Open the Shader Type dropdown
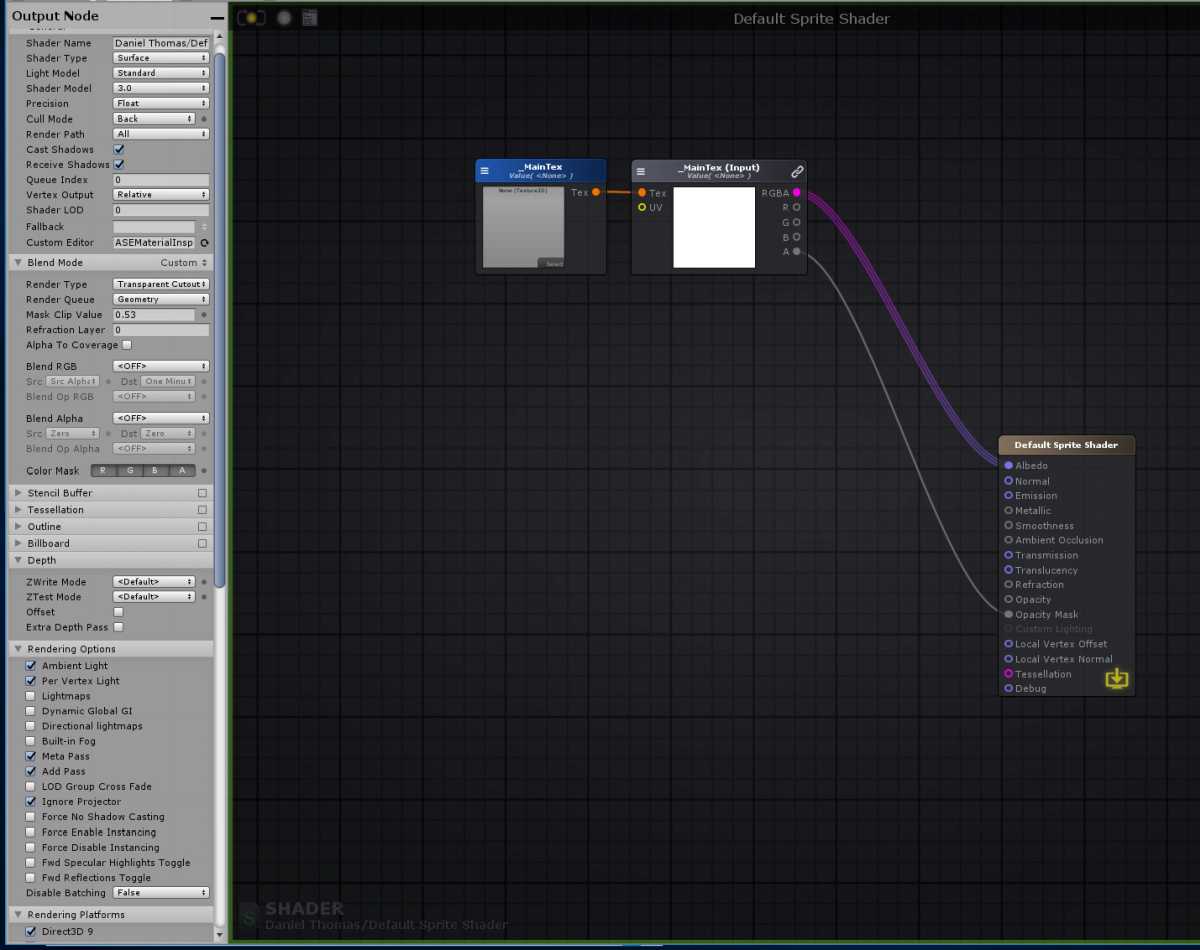 [x=161, y=58]
